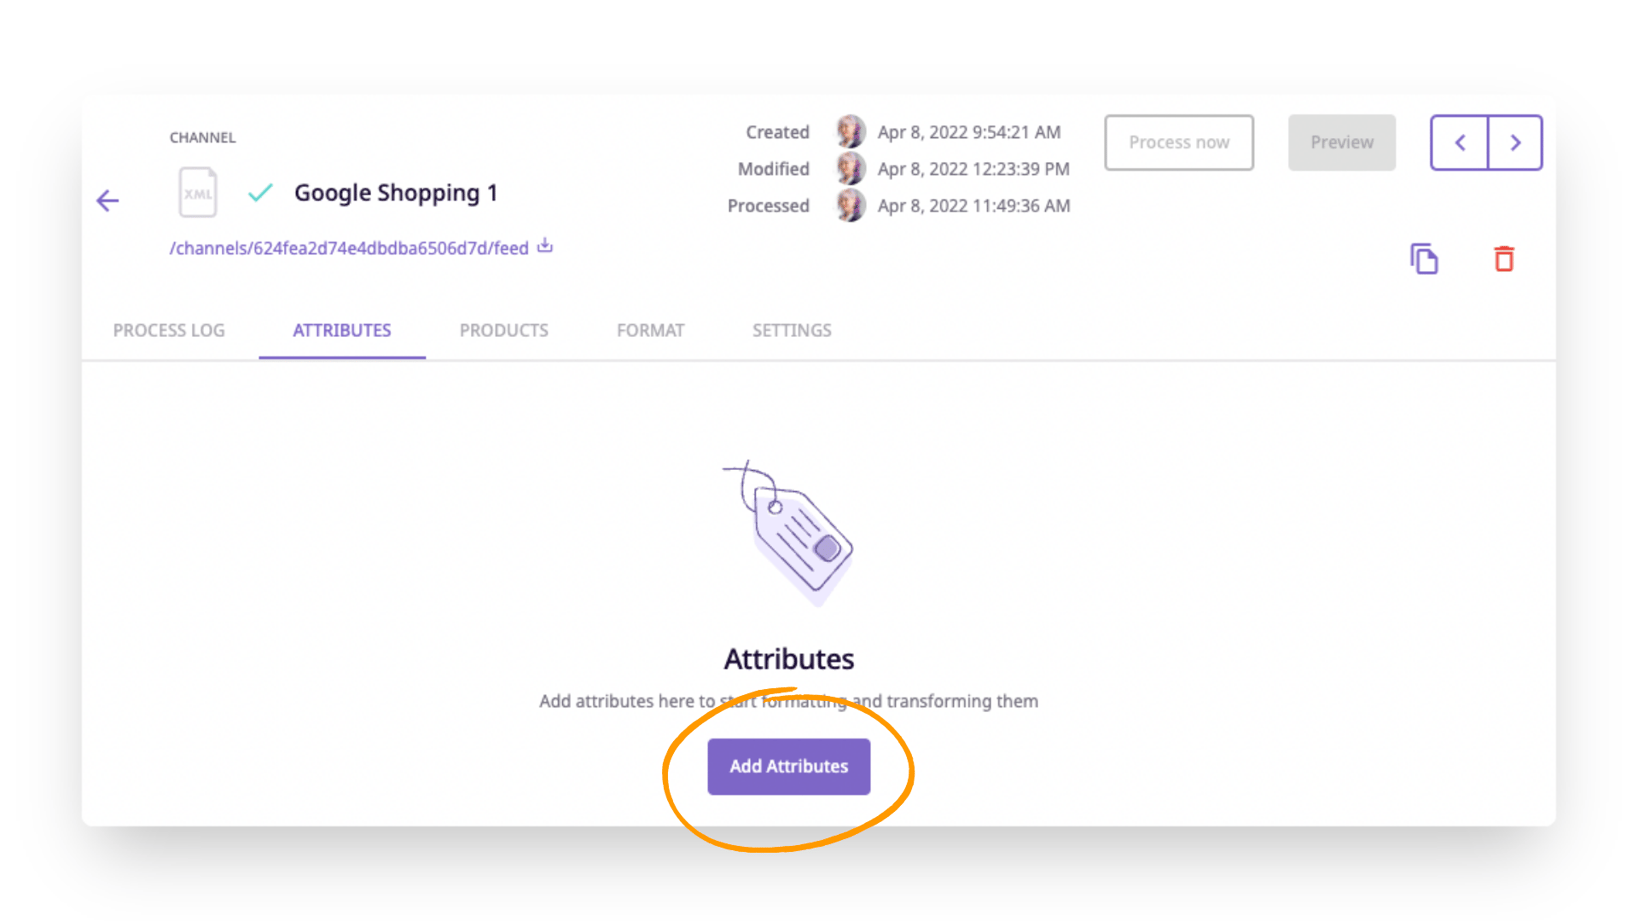Duplicate the channel with the copy icon
1638x921 pixels.
click(x=1424, y=258)
